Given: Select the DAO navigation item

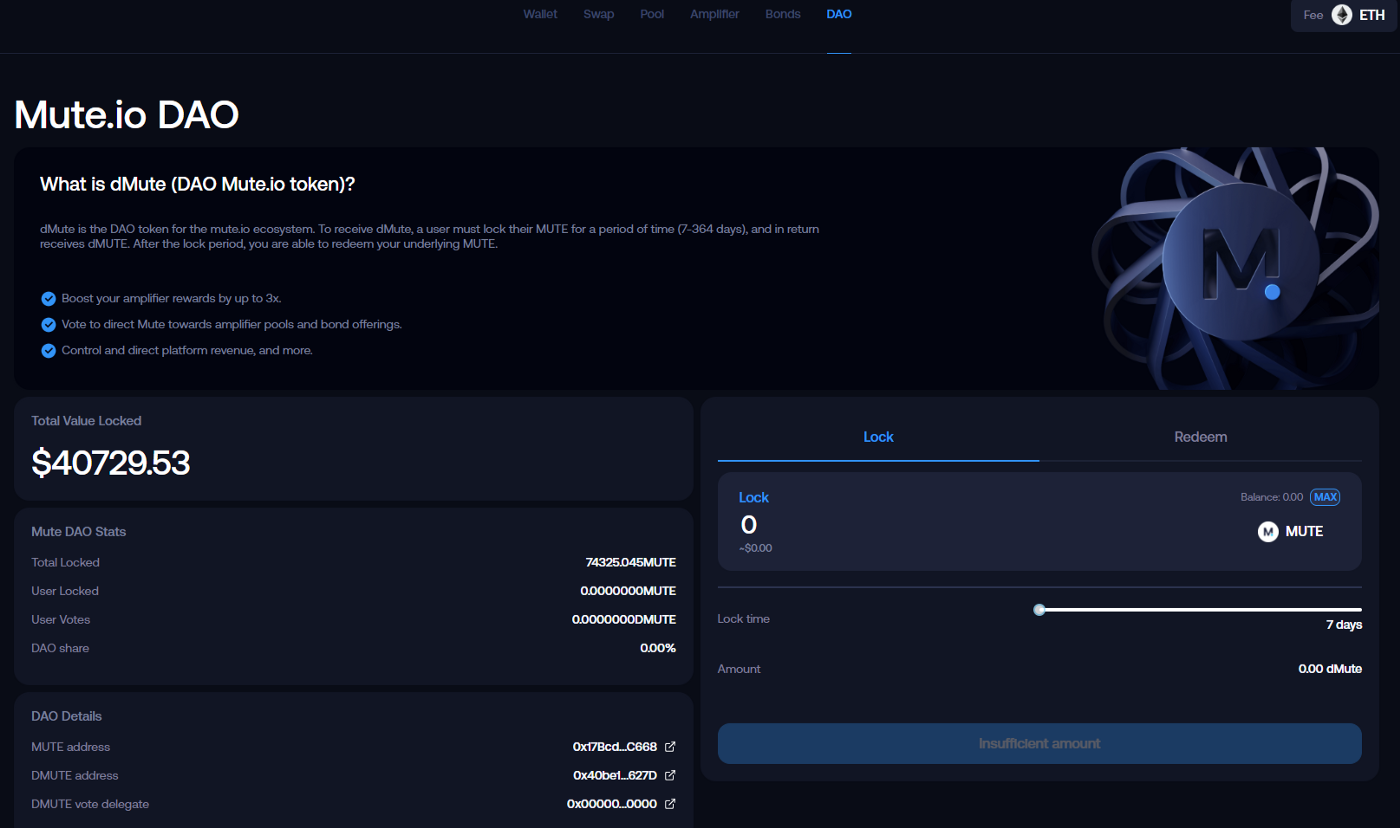Looking at the screenshot, I should pos(839,14).
